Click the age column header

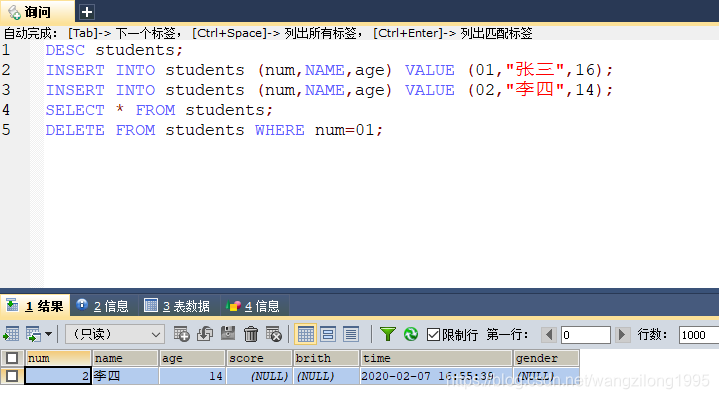pyautogui.click(x=192, y=358)
